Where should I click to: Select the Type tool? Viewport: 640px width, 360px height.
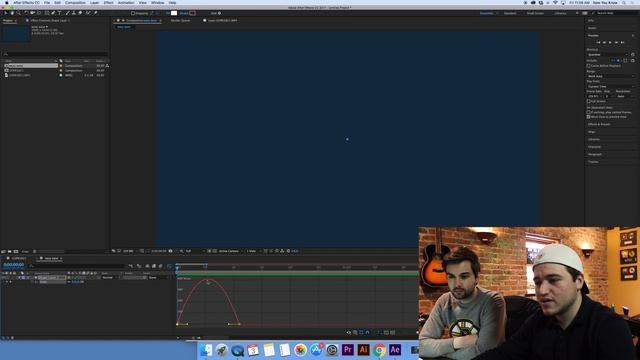[59, 13]
